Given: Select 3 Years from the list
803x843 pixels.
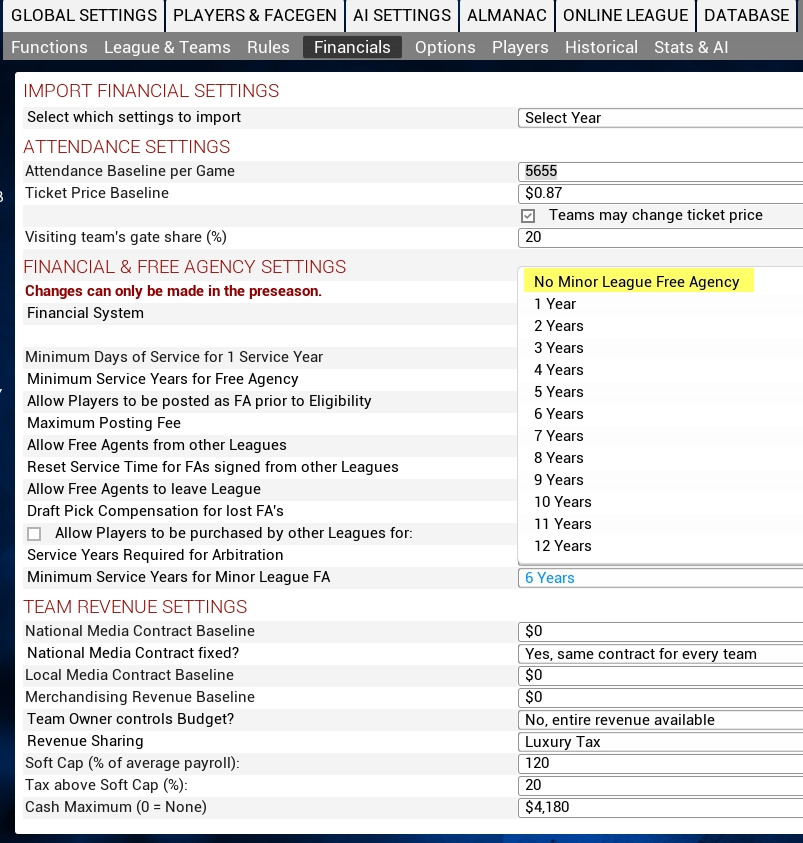Looking at the screenshot, I should [x=559, y=348].
